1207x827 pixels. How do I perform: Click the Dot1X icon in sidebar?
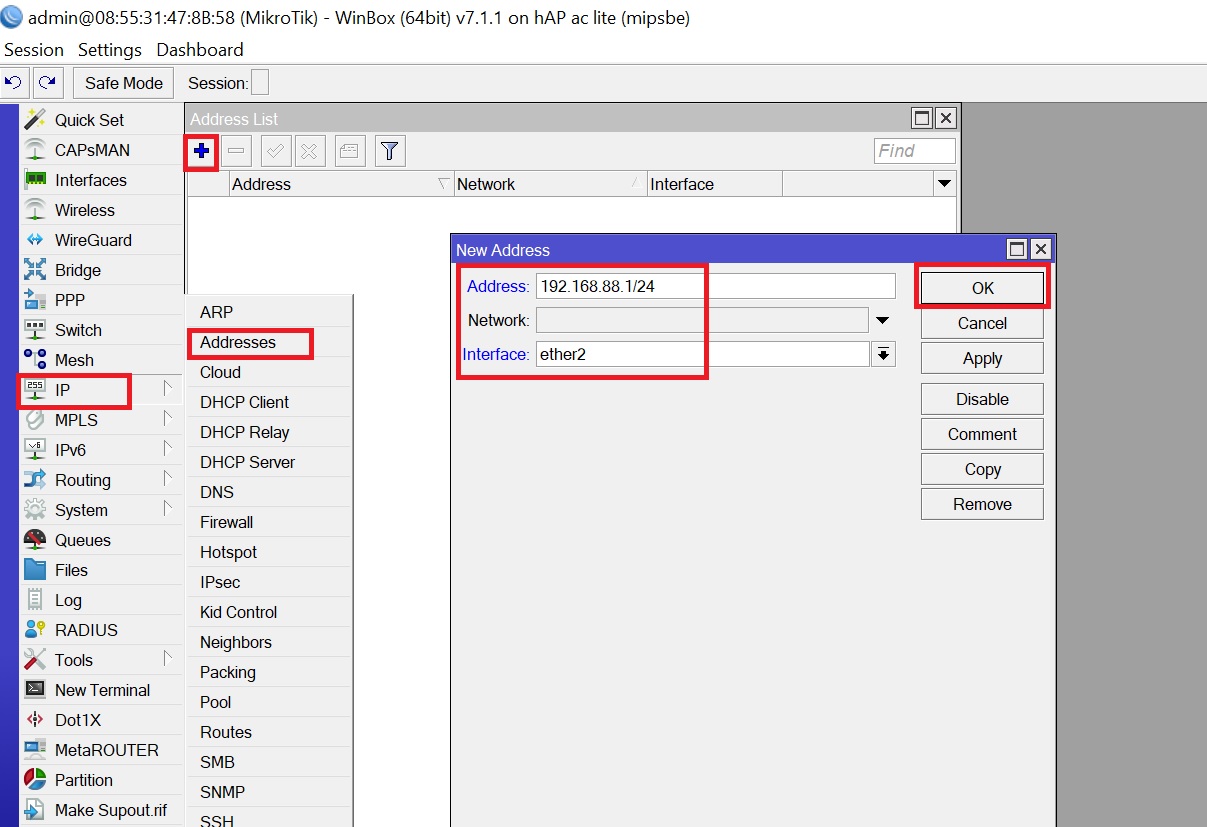pyautogui.click(x=36, y=719)
